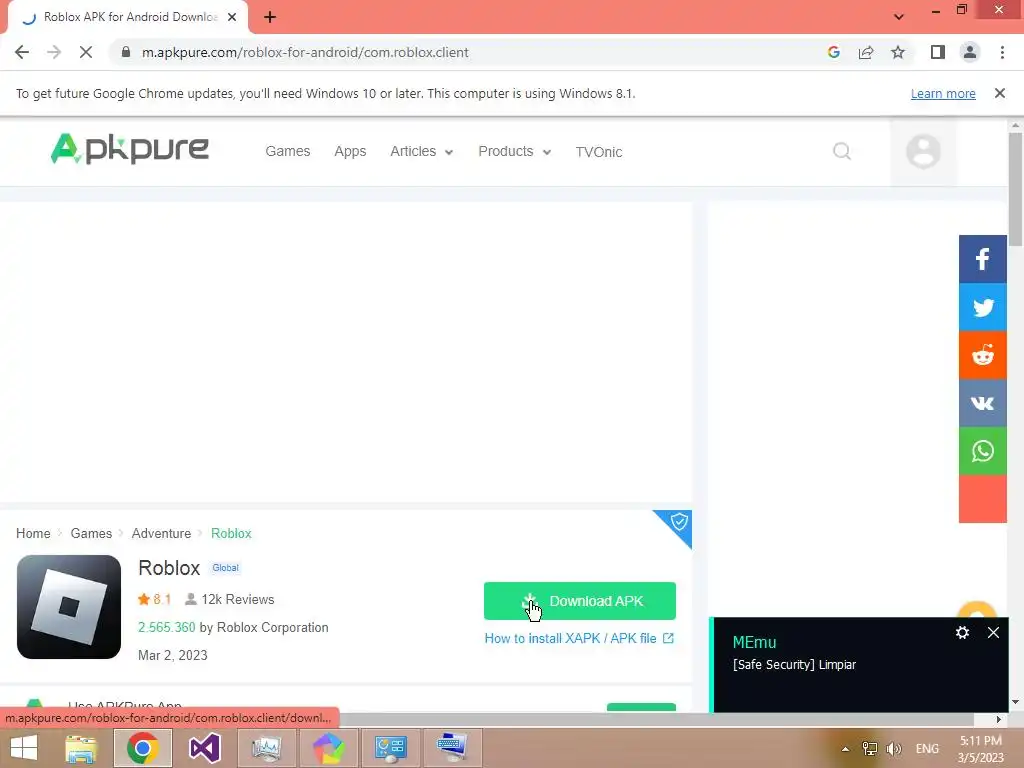Switch ENG input language
This screenshot has width=1024, height=768.
pyautogui.click(x=927, y=749)
